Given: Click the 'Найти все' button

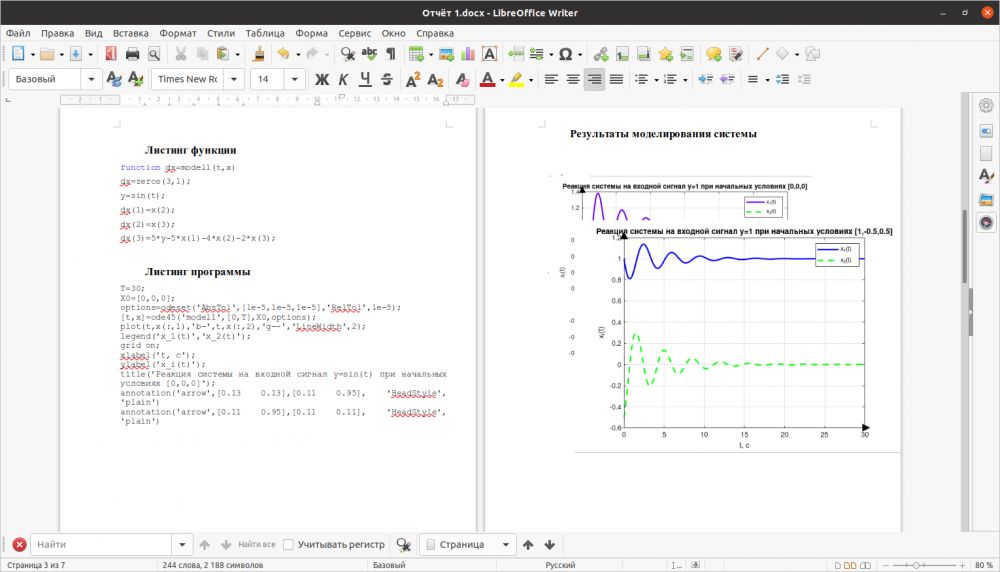Looking at the screenshot, I should coord(256,544).
